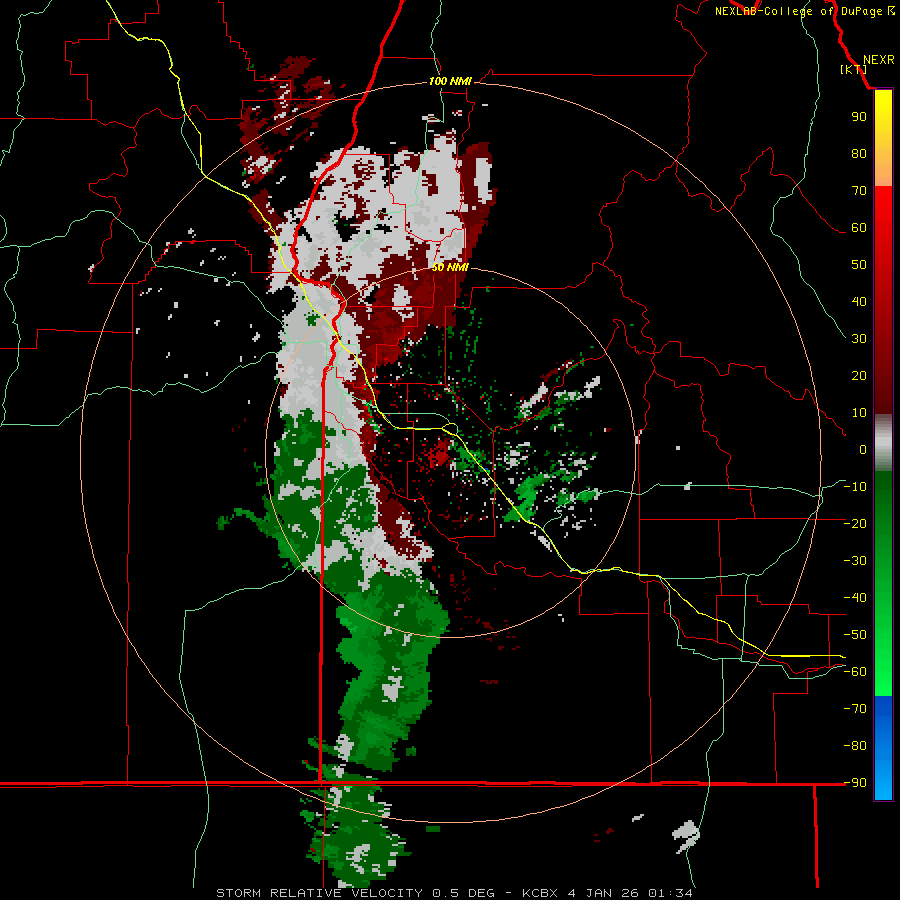Image resolution: width=900 pixels, height=900 pixels.
Task: Click the 50 knot scale label
Action: (x=859, y=265)
